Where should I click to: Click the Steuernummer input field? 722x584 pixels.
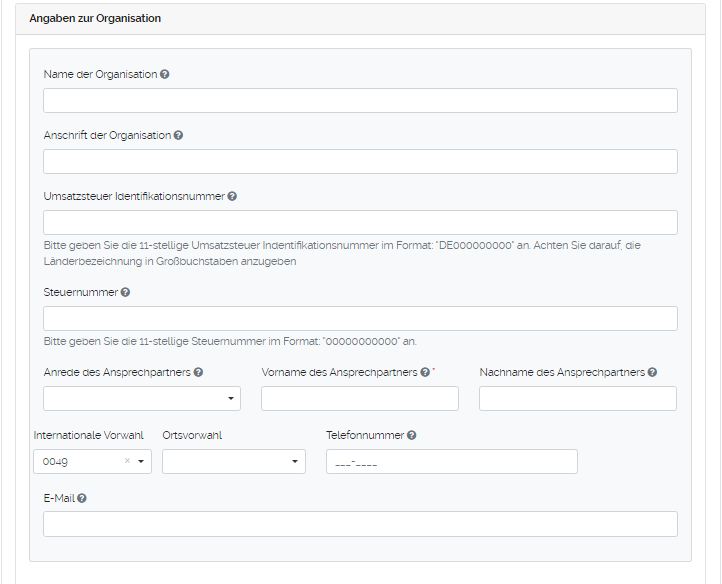click(360, 319)
